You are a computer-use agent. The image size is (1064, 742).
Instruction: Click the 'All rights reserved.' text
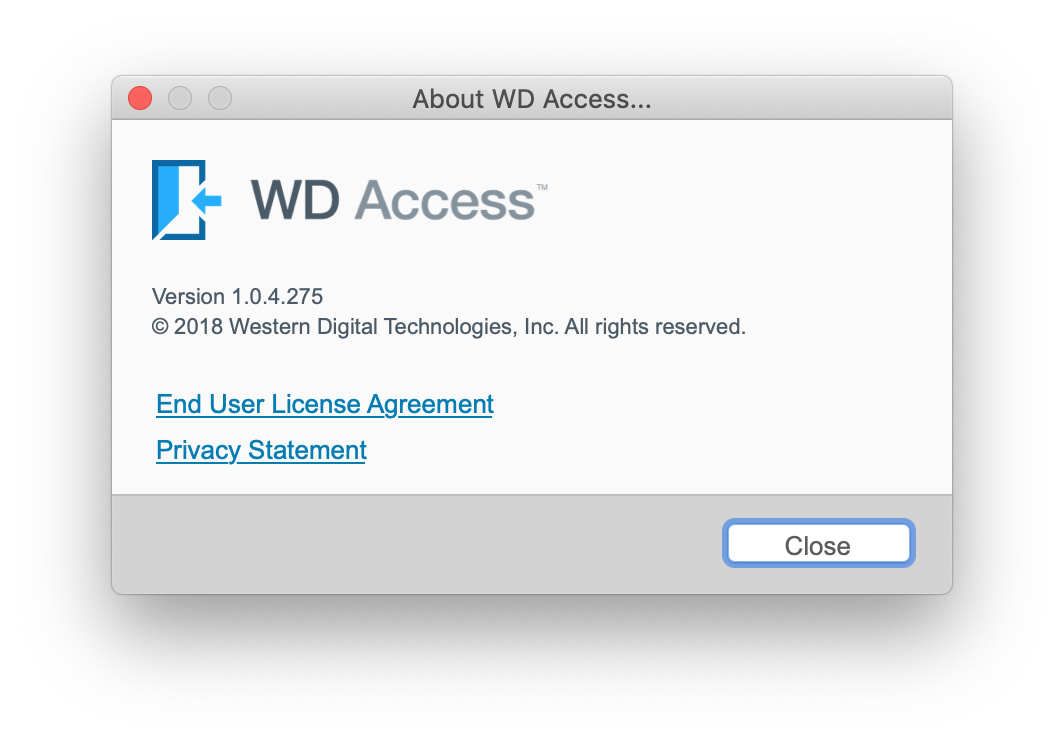655,327
